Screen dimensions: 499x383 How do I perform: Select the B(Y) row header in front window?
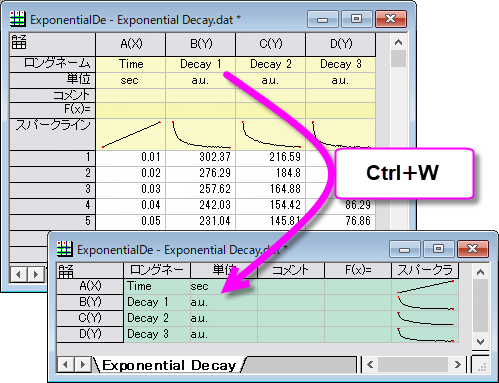(90, 302)
